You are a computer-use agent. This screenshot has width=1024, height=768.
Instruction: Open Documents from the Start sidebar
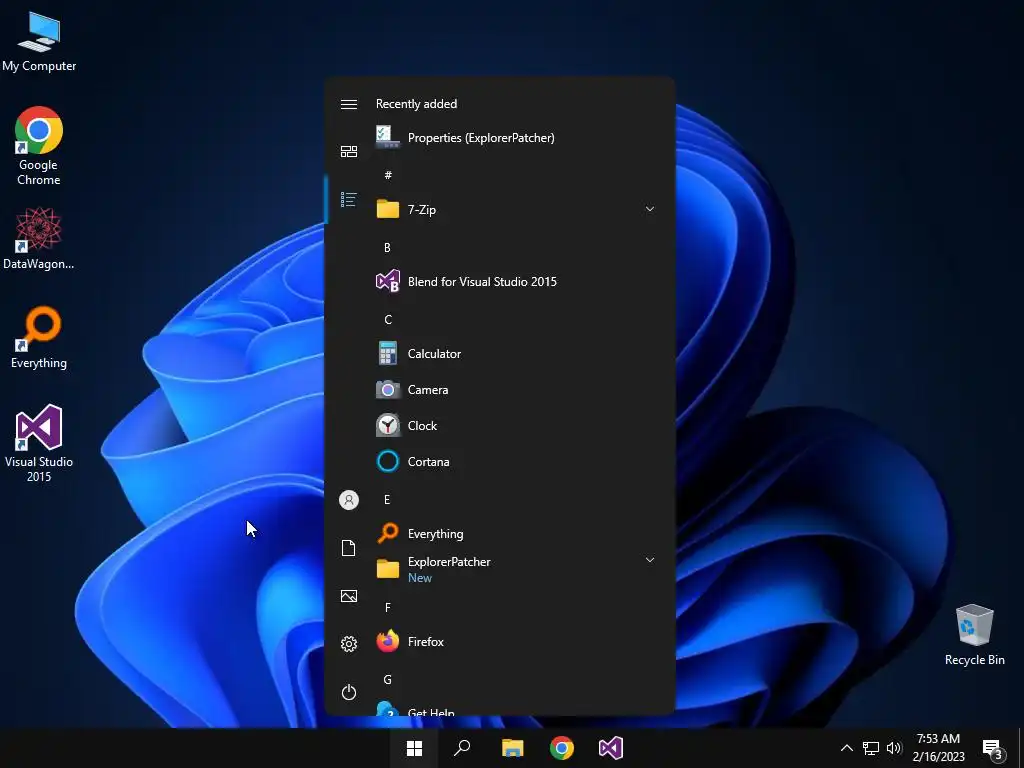pos(349,548)
